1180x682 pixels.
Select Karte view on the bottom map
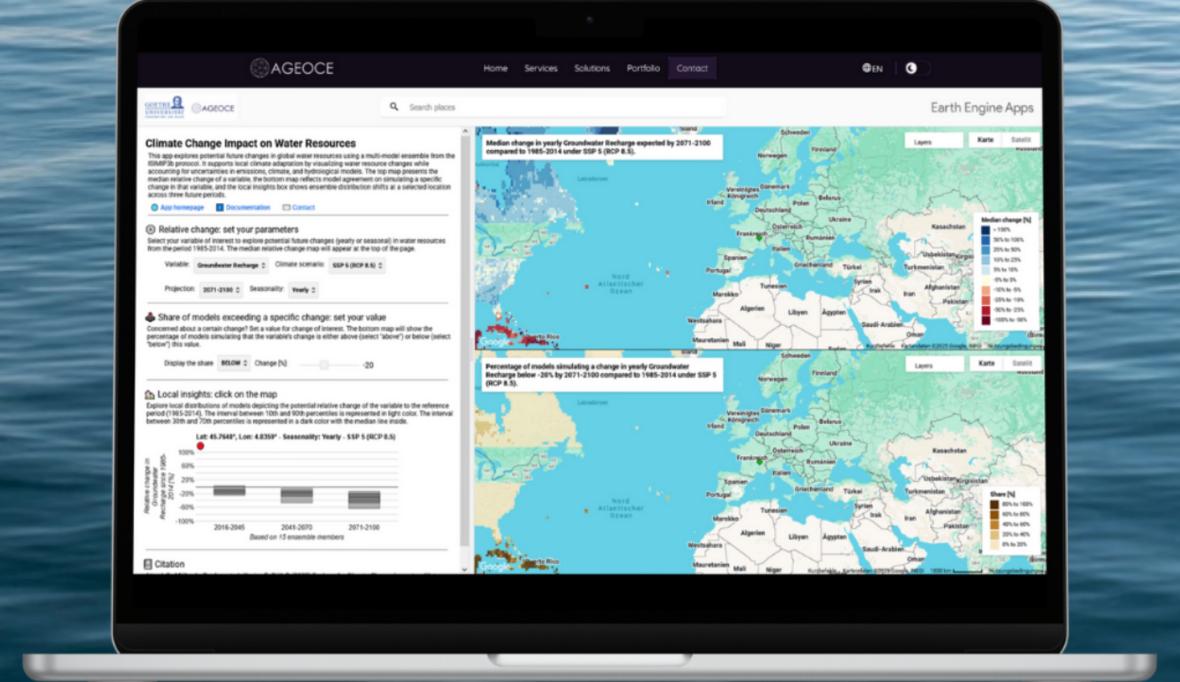click(x=986, y=365)
